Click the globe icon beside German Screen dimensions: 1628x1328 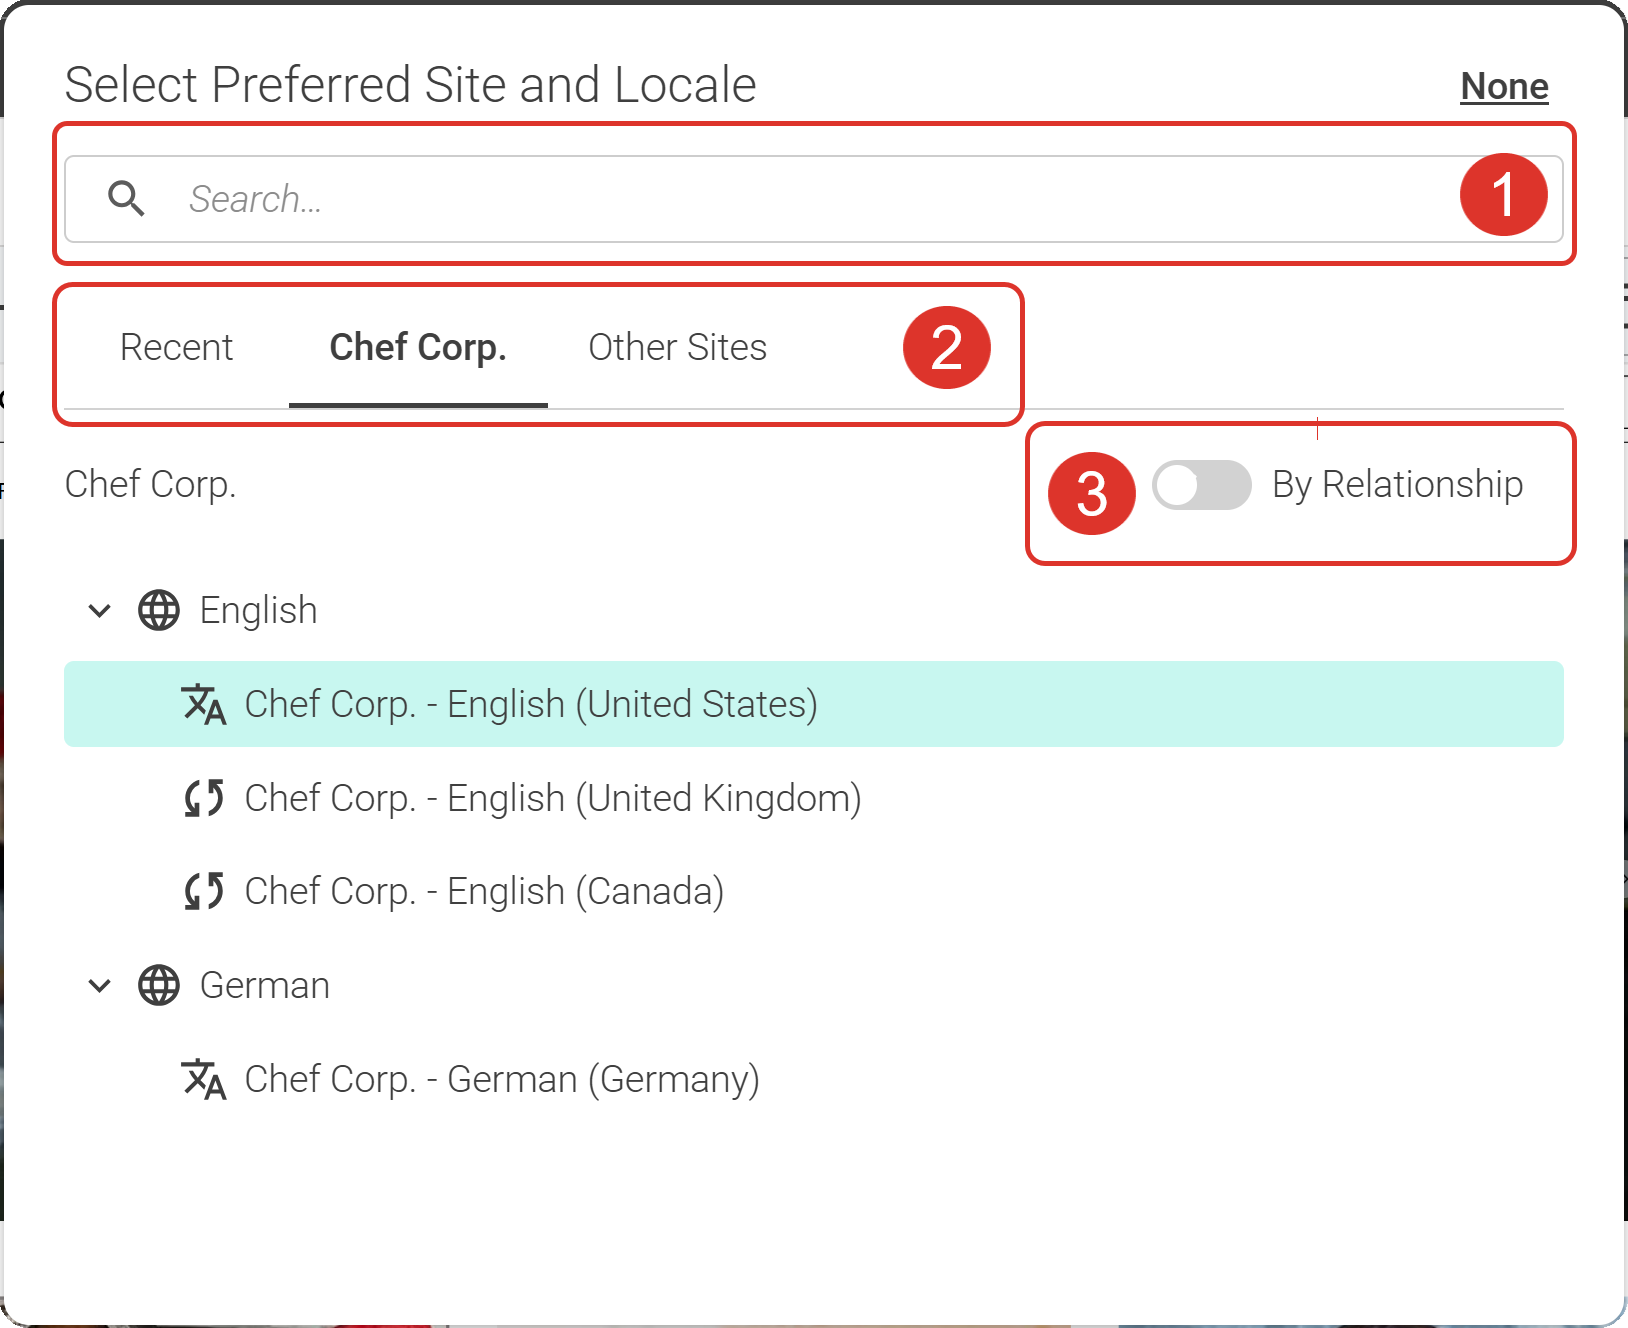159,985
